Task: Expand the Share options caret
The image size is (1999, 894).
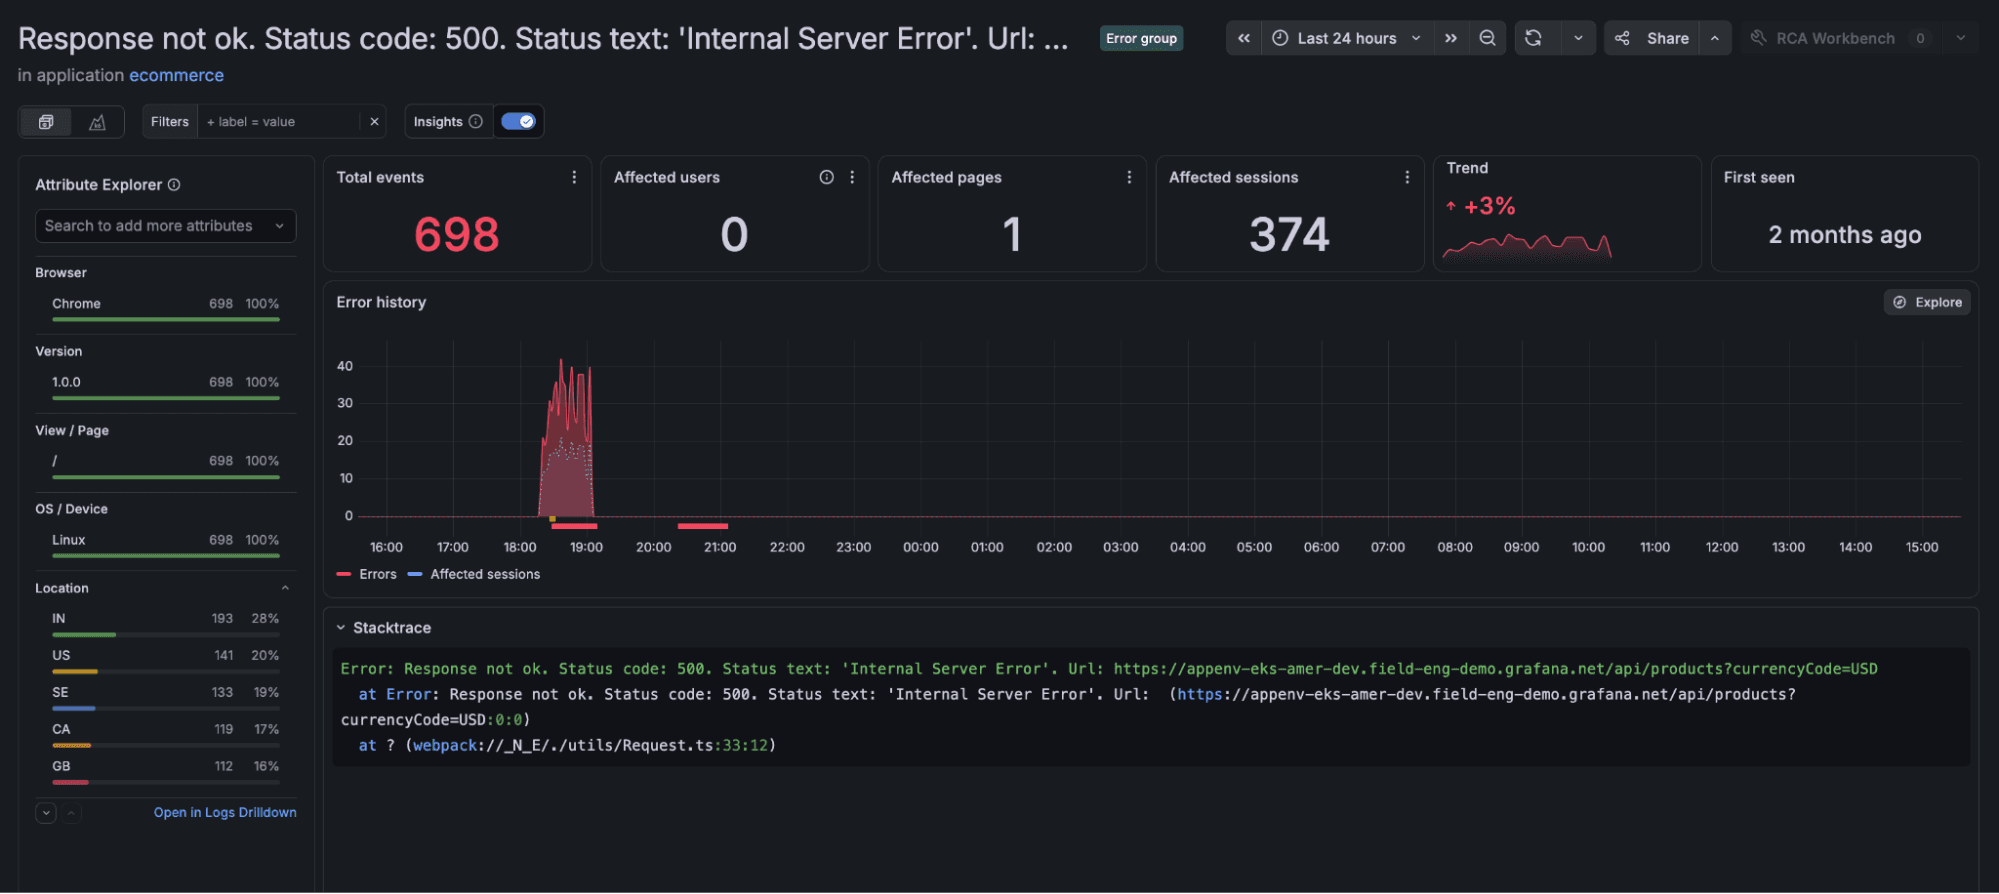Action: tap(1715, 38)
